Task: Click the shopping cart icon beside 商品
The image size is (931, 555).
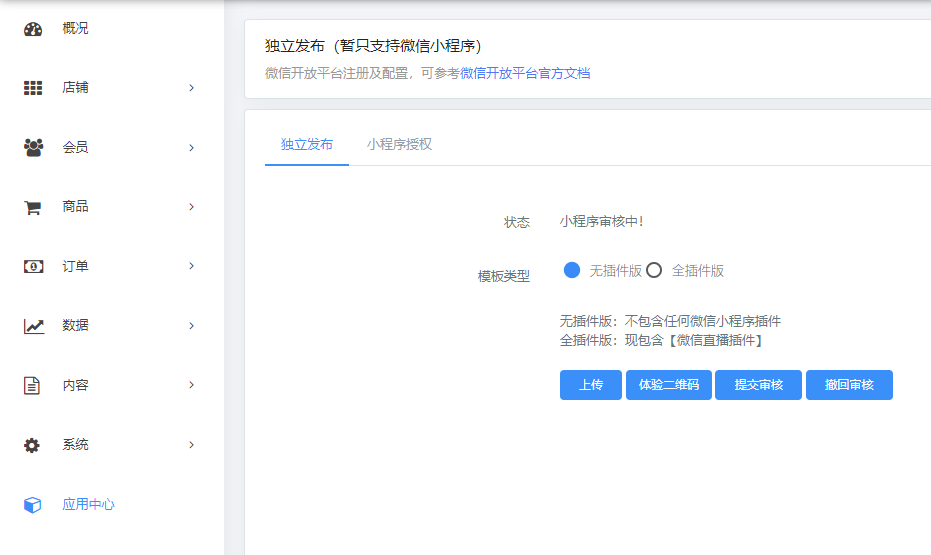Action: click(x=33, y=207)
